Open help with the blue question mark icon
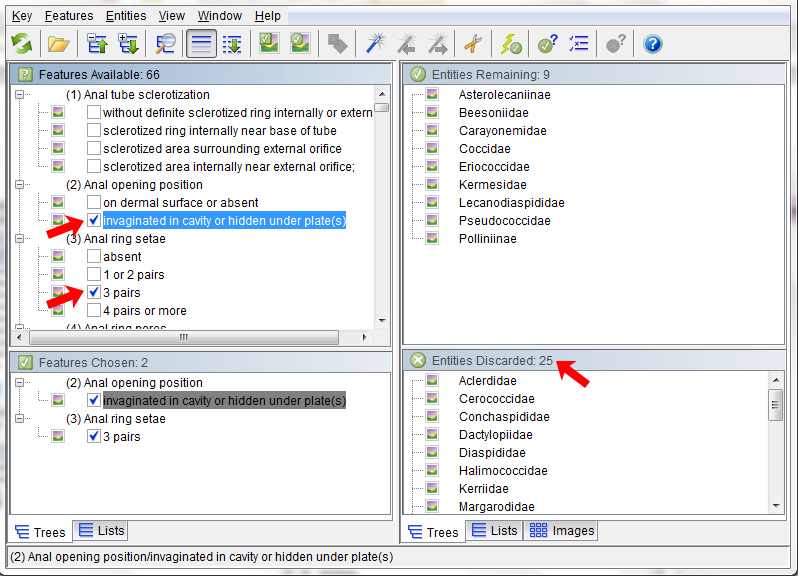Viewport: 798px width, 576px height. [x=652, y=44]
